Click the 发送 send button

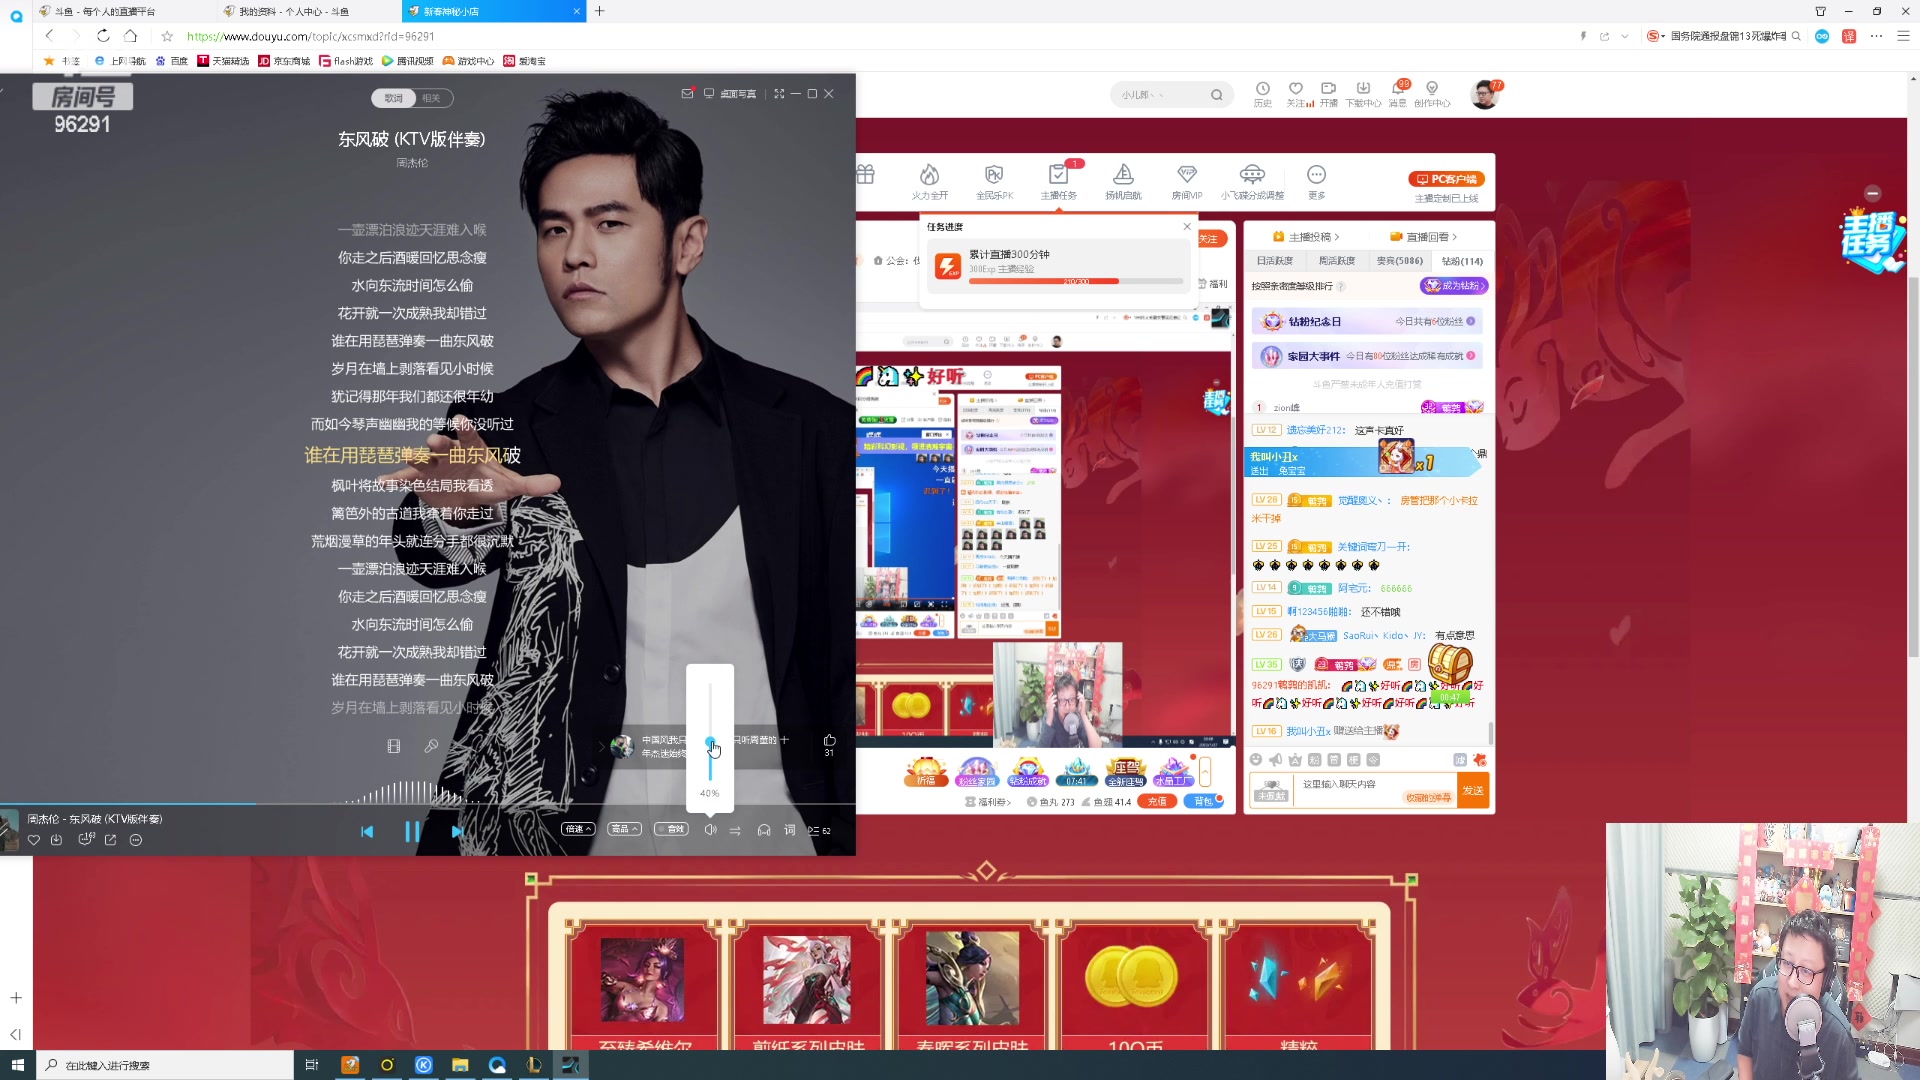(1473, 790)
